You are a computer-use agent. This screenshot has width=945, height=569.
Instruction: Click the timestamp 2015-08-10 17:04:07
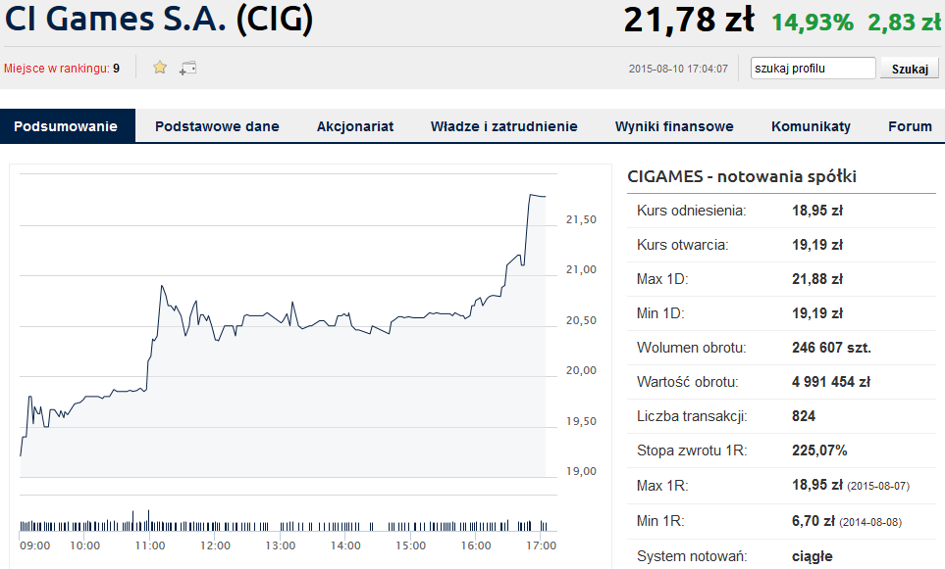pos(678,69)
